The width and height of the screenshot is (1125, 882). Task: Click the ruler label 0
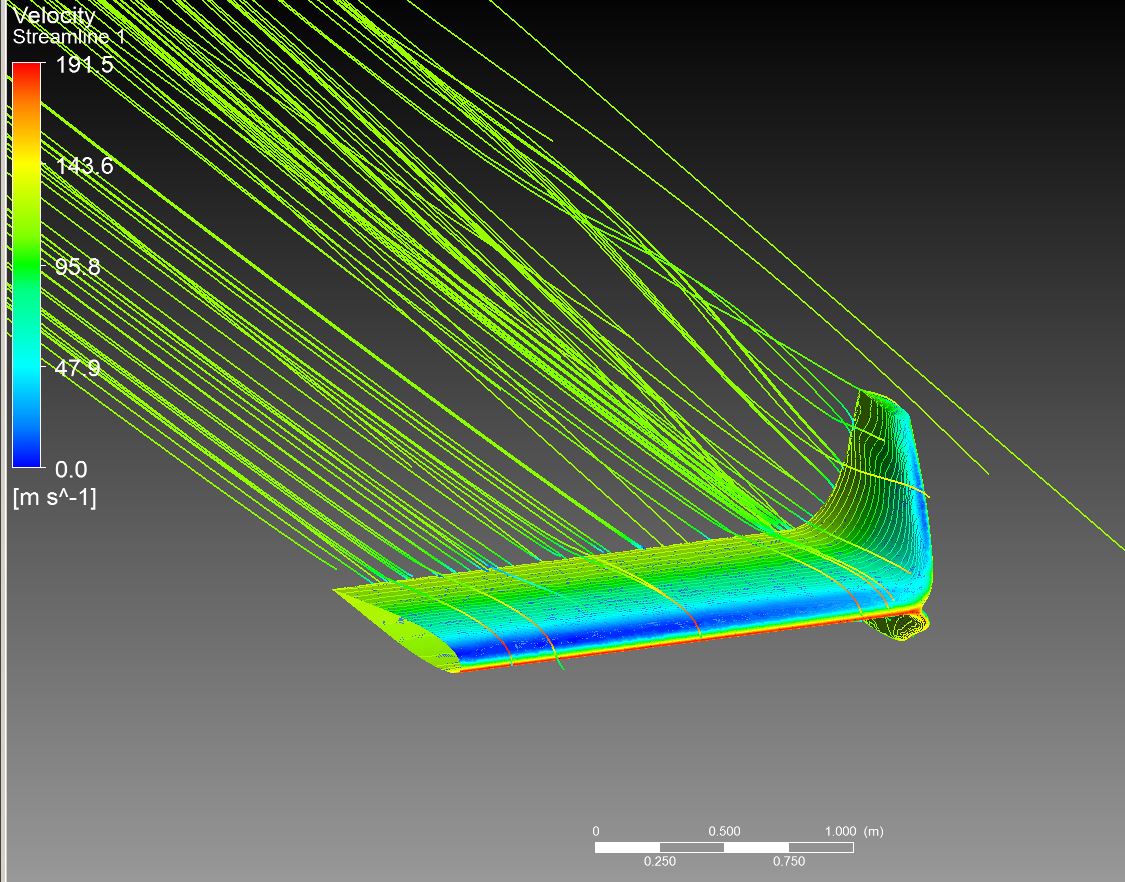click(596, 831)
